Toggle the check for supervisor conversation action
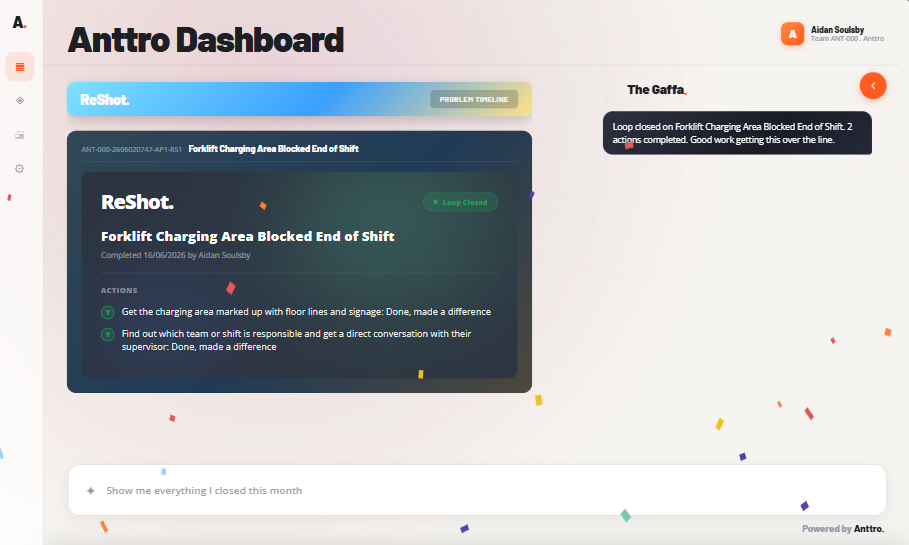Image resolution: width=909 pixels, height=545 pixels. pyautogui.click(x=108, y=335)
